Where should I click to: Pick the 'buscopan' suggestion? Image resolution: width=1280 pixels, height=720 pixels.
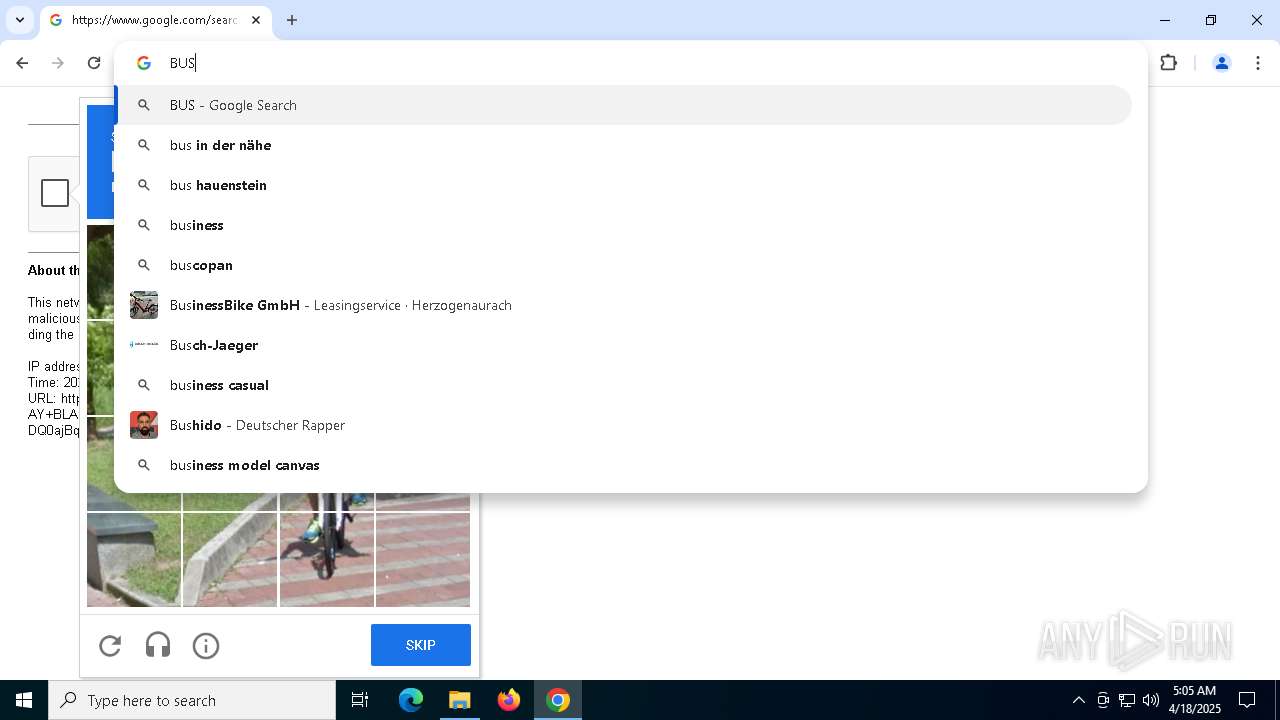[x=624, y=265]
